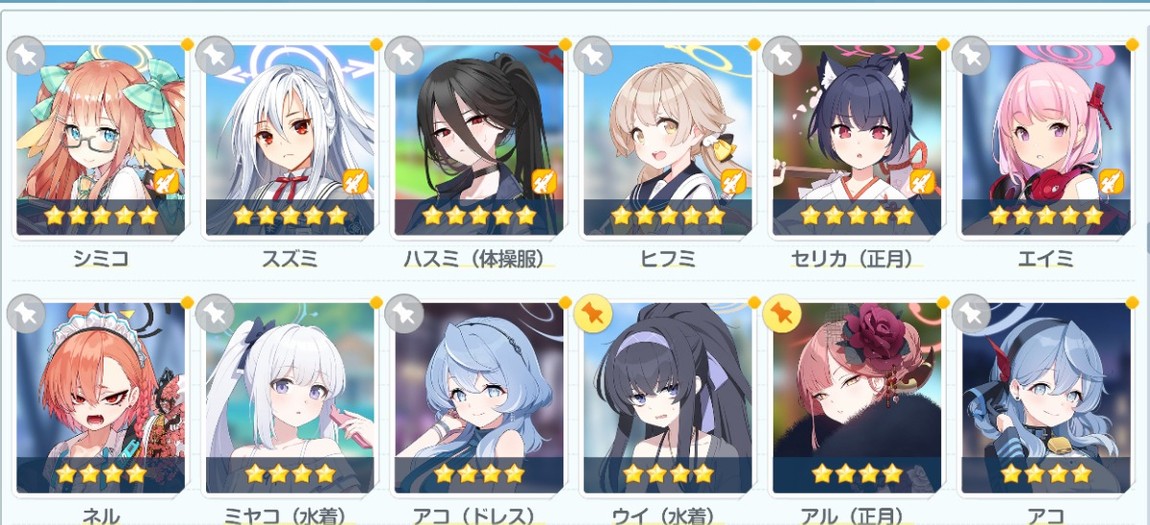Click the セリカ（正月）name label
The image size is (1150, 525).
tap(857, 258)
